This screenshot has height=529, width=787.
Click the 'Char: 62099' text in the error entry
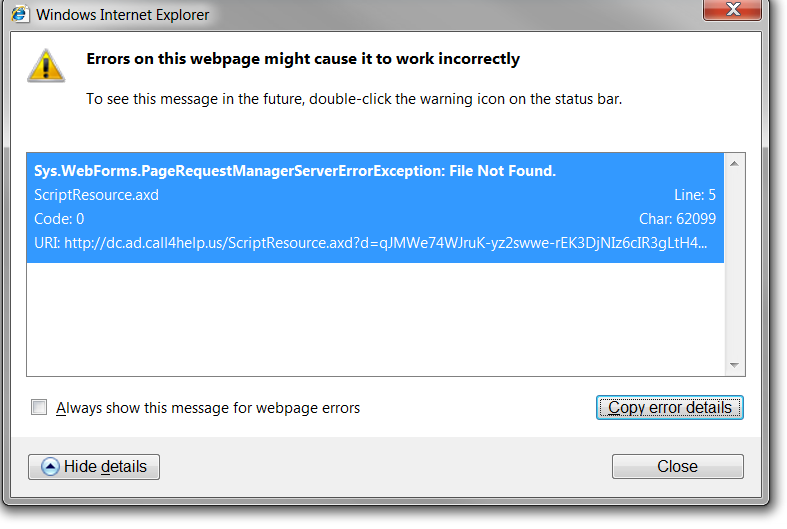coord(677,219)
